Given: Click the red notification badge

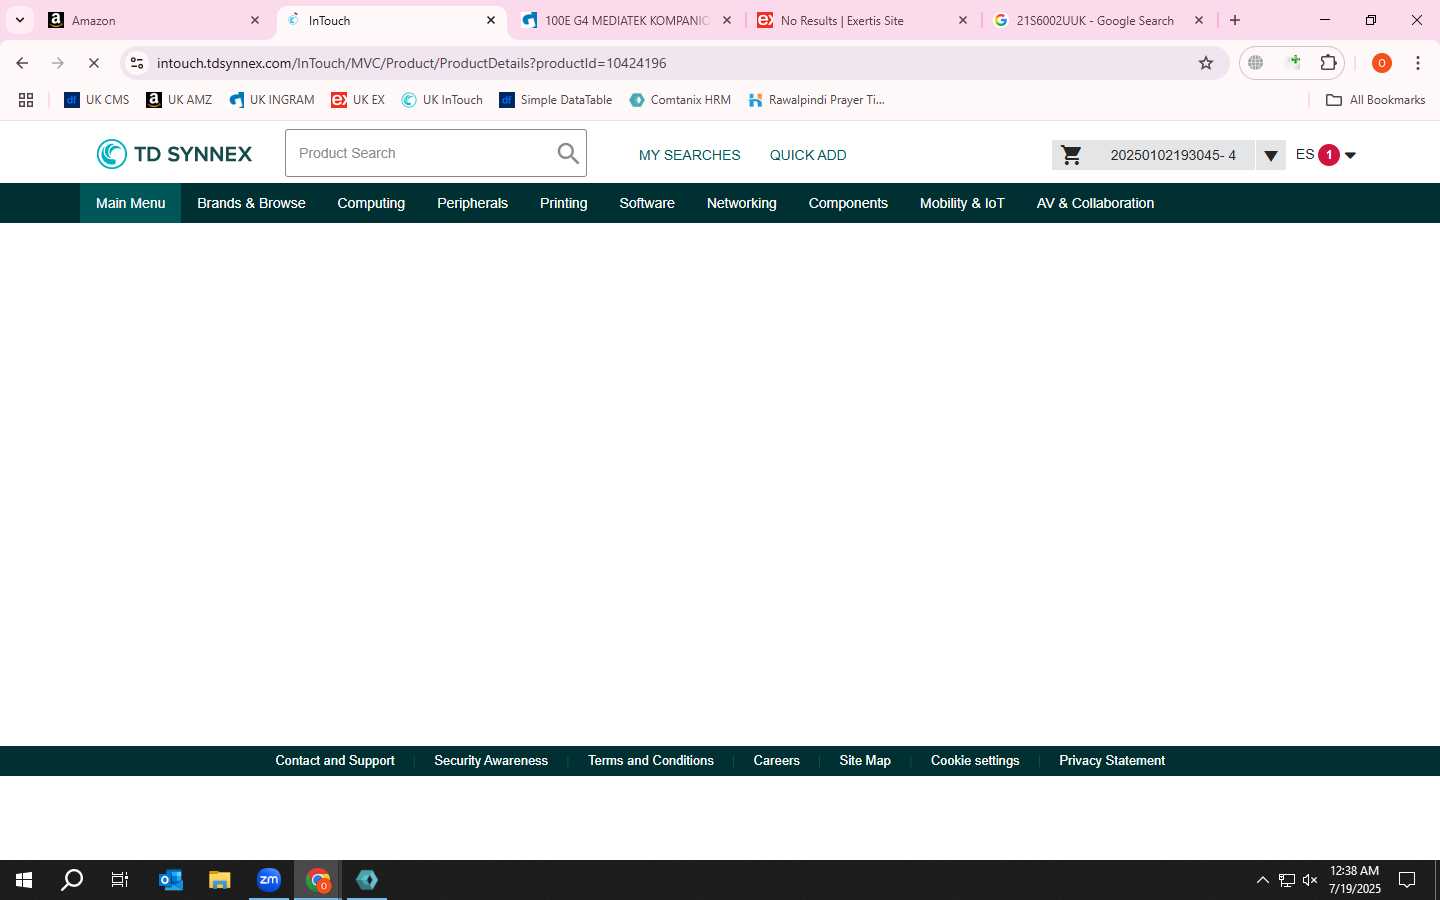Looking at the screenshot, I should click(x=1329, y=155).
